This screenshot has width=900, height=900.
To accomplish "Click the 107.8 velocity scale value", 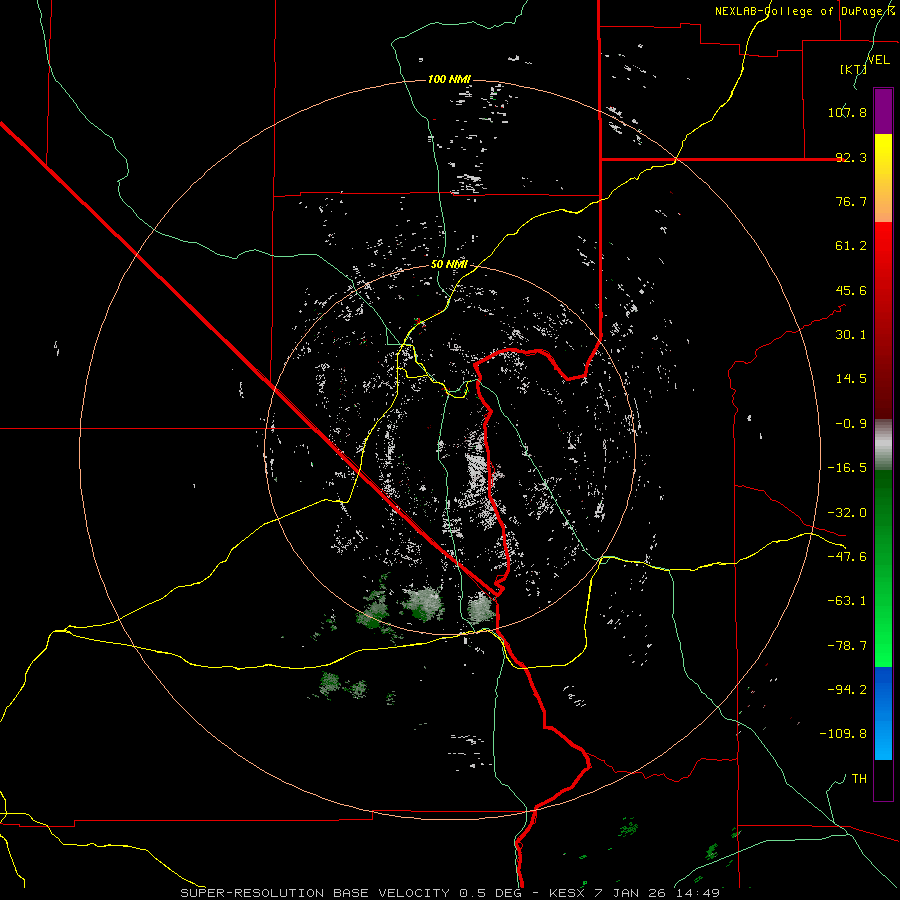I will pos(847,112).
